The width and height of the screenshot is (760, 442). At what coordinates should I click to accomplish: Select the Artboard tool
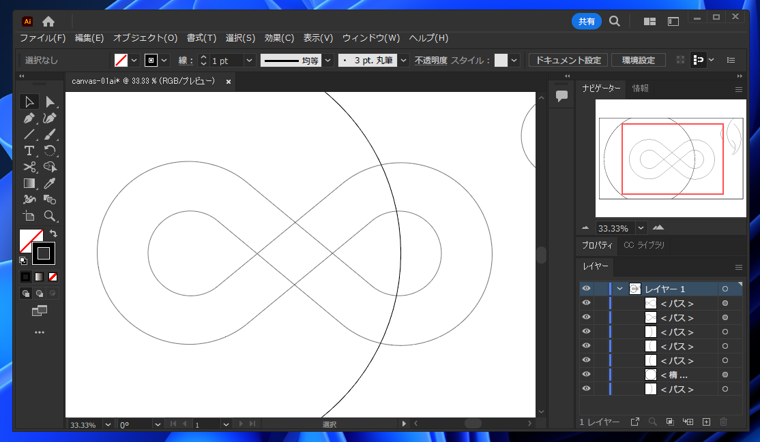click(29, 216)
